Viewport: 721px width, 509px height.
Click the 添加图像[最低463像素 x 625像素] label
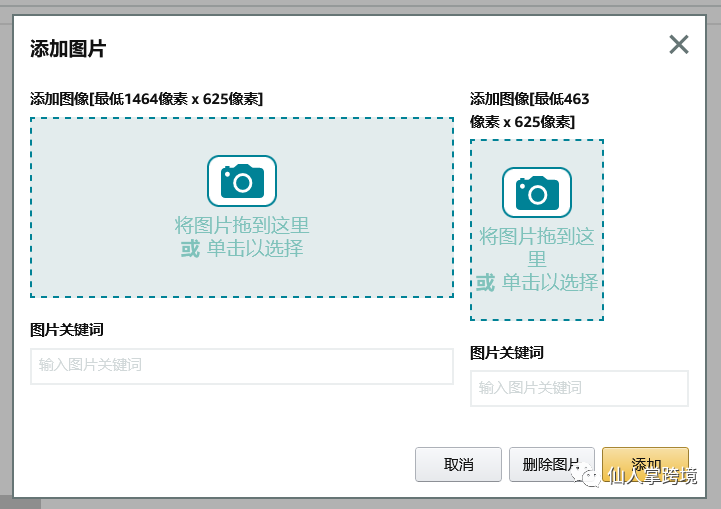(529, 110)
